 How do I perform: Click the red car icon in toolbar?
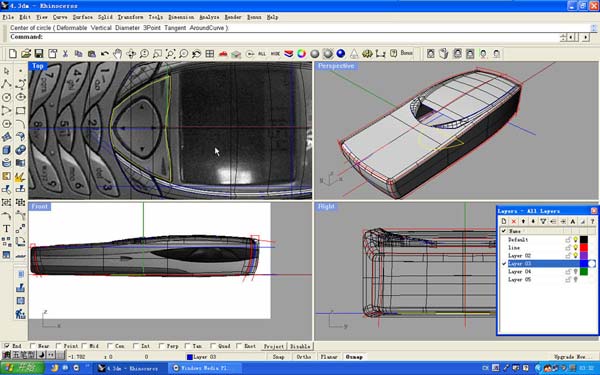pos(223,54)
